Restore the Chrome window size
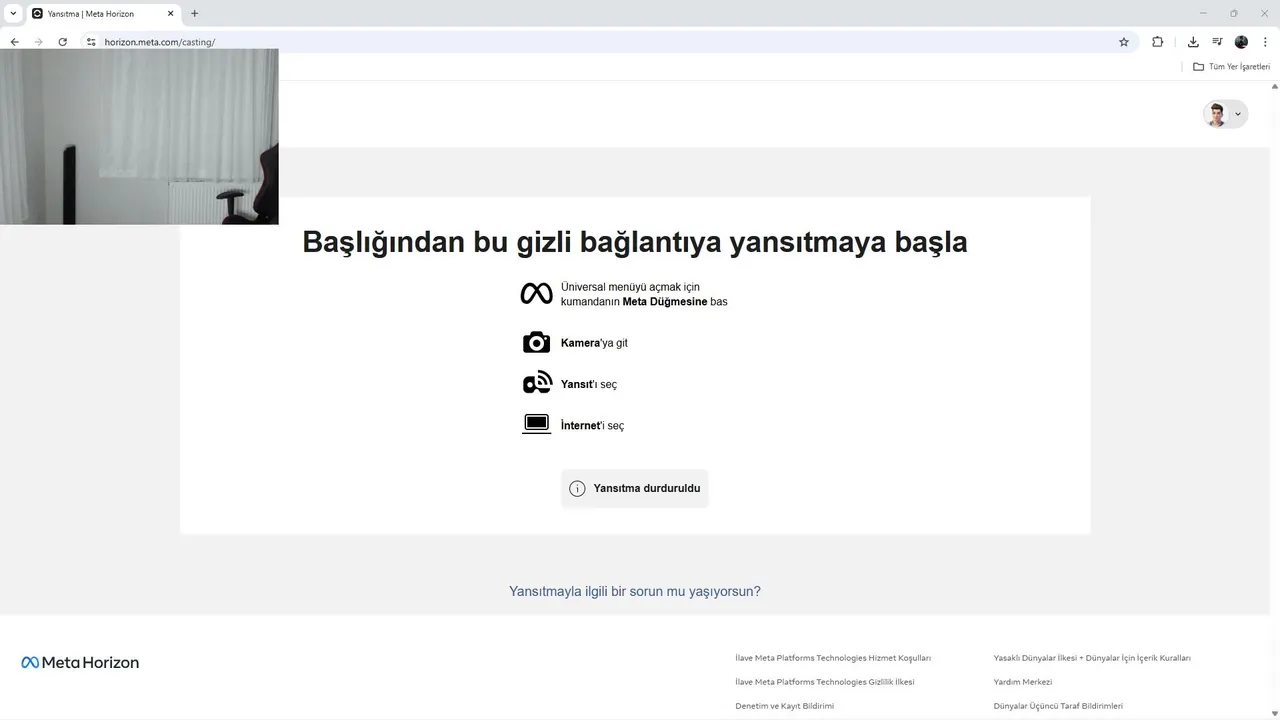The image size is (1280, 720). pyautogui.click(x=1233, y=14)
